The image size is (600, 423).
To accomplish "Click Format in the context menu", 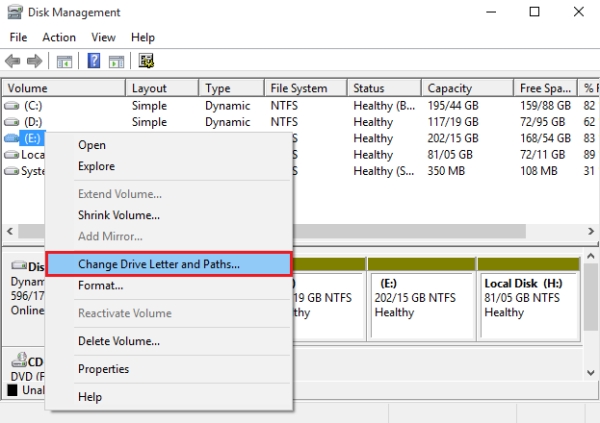I will coord(100,285).
